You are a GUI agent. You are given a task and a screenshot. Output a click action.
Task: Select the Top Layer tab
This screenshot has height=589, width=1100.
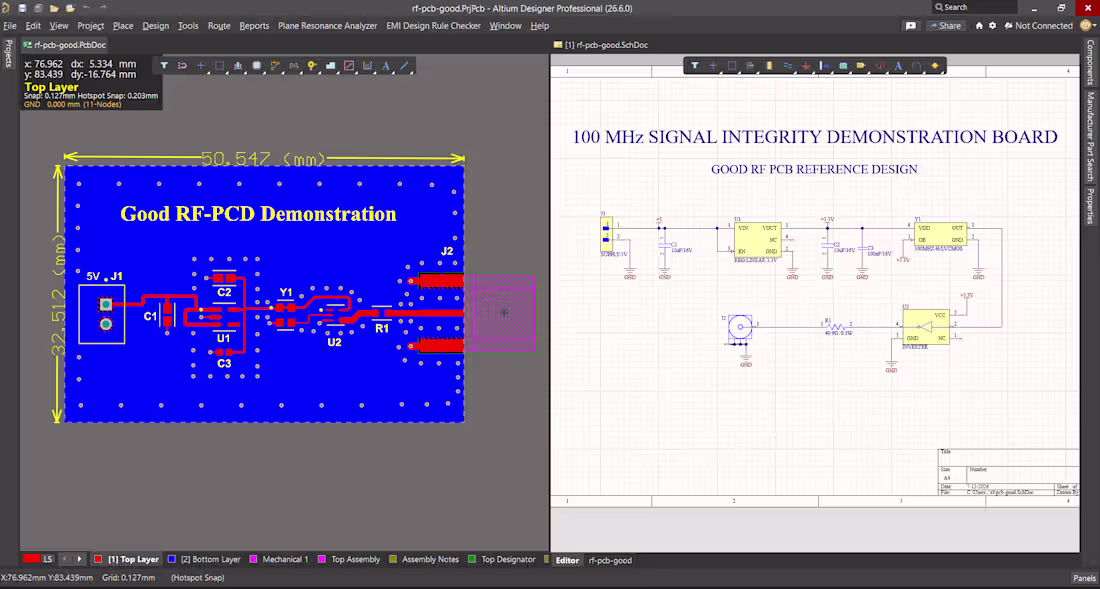[x=127, y=560]
